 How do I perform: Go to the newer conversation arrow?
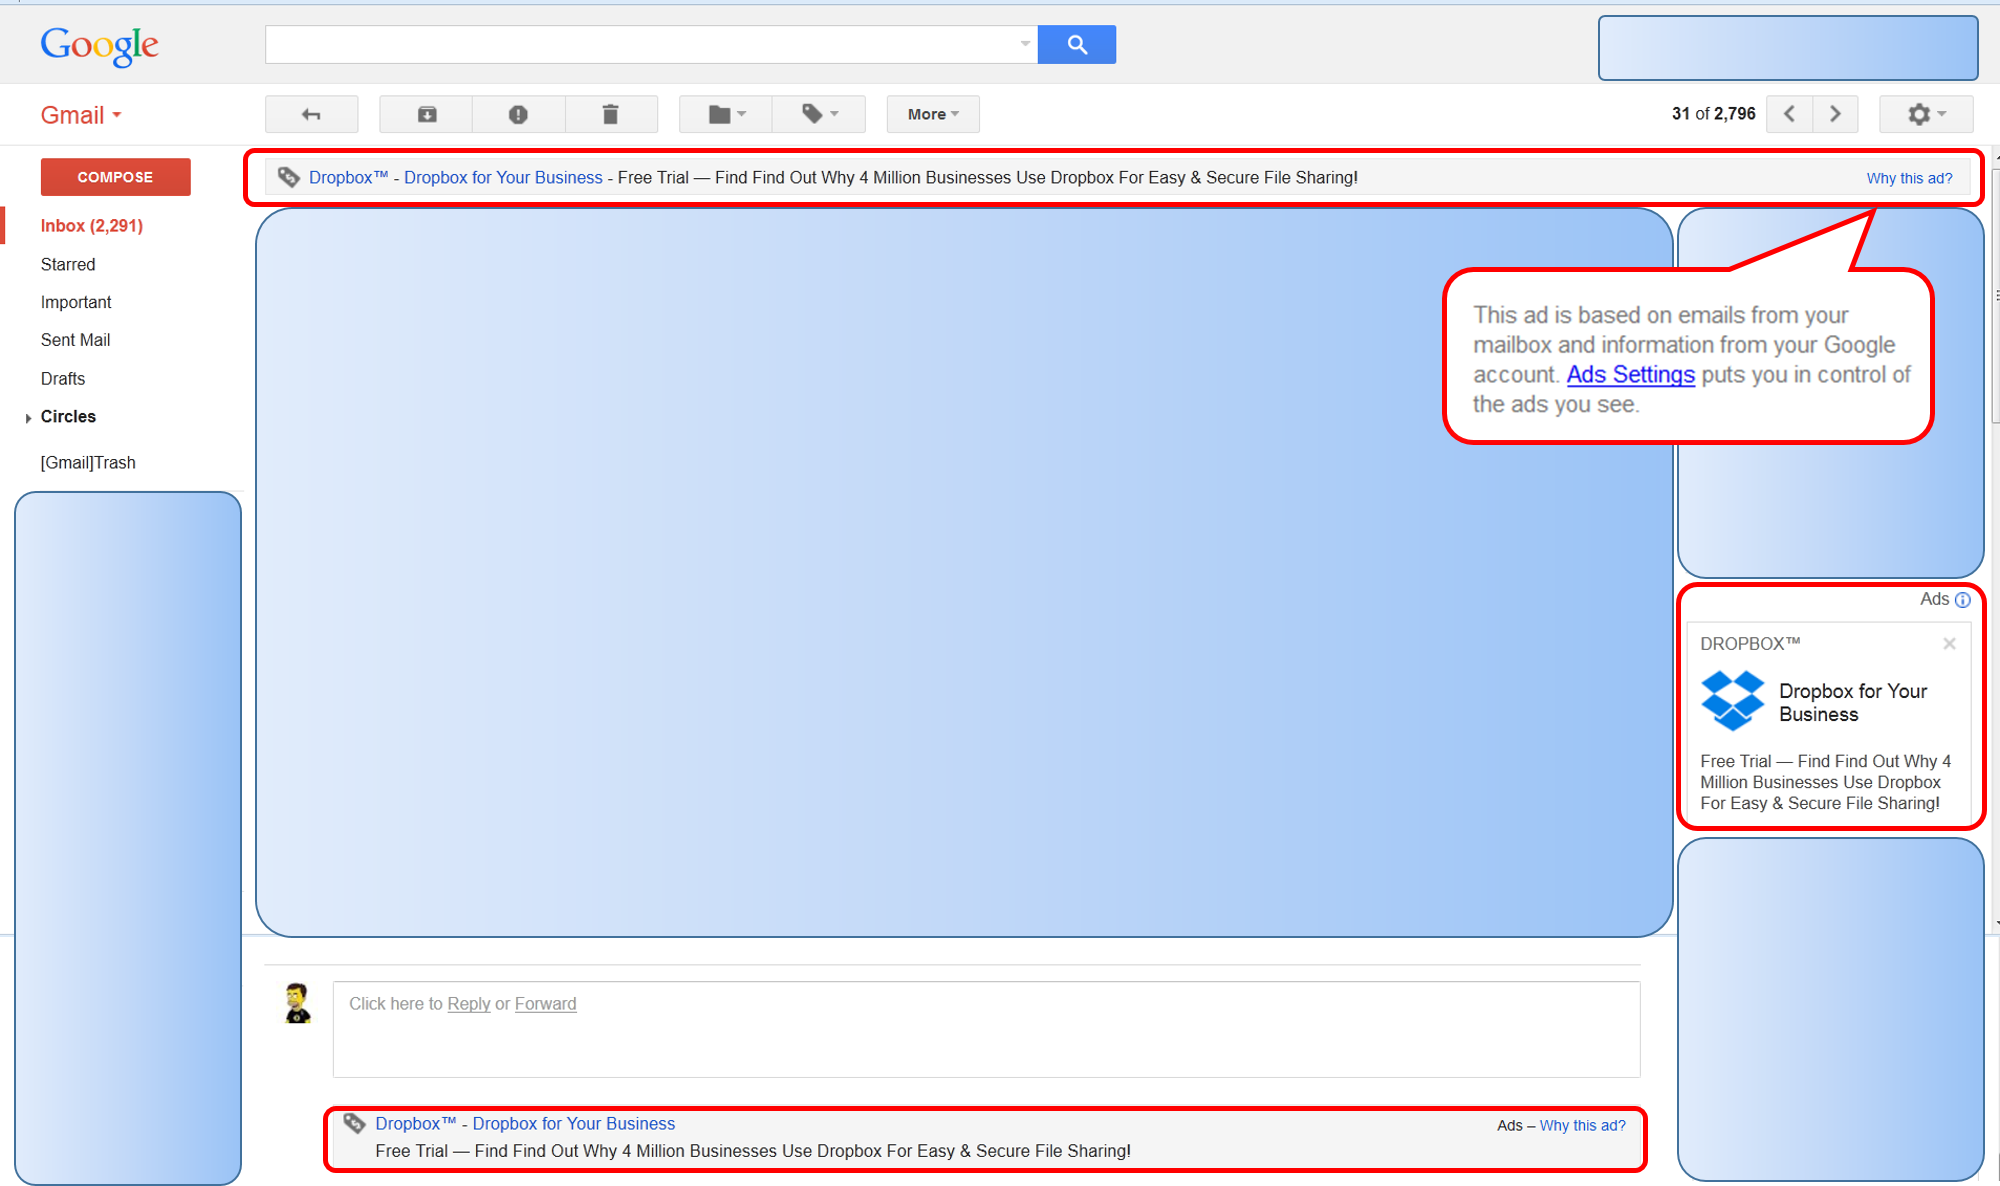pyautogui.click(x=1790, y=114)
